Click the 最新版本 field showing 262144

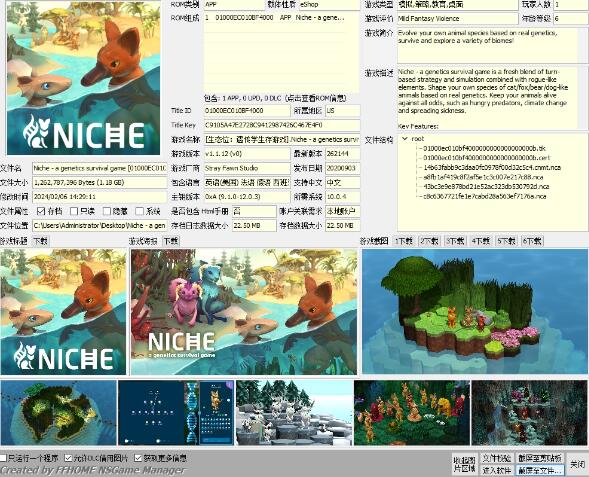pyautogui.click(x=343, y=154)
